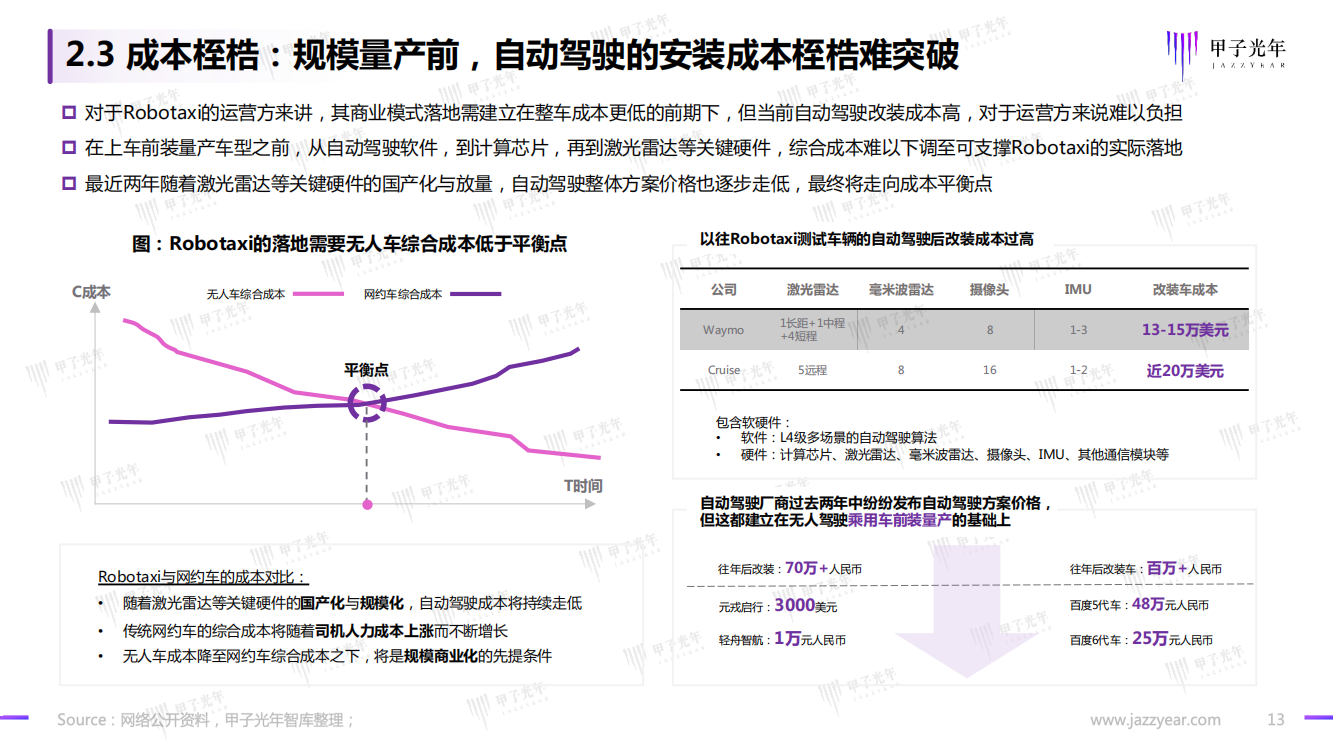This screenshot has width=1333, height=750.
Task: Click the purple dashed balance-point circle
Action: point(367,403)
